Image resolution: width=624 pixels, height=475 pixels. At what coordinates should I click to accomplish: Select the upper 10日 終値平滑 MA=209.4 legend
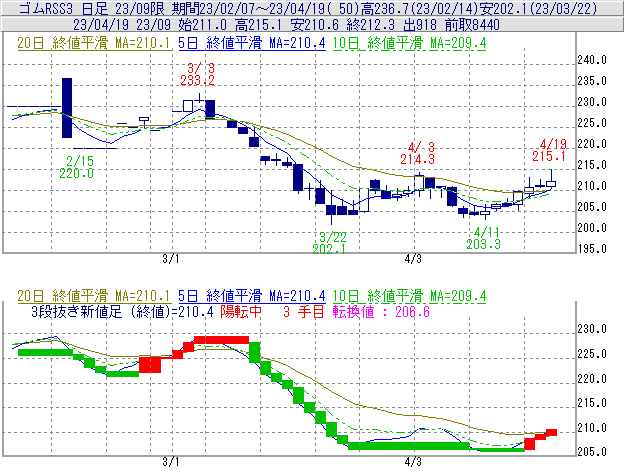(x=409, y=43)
